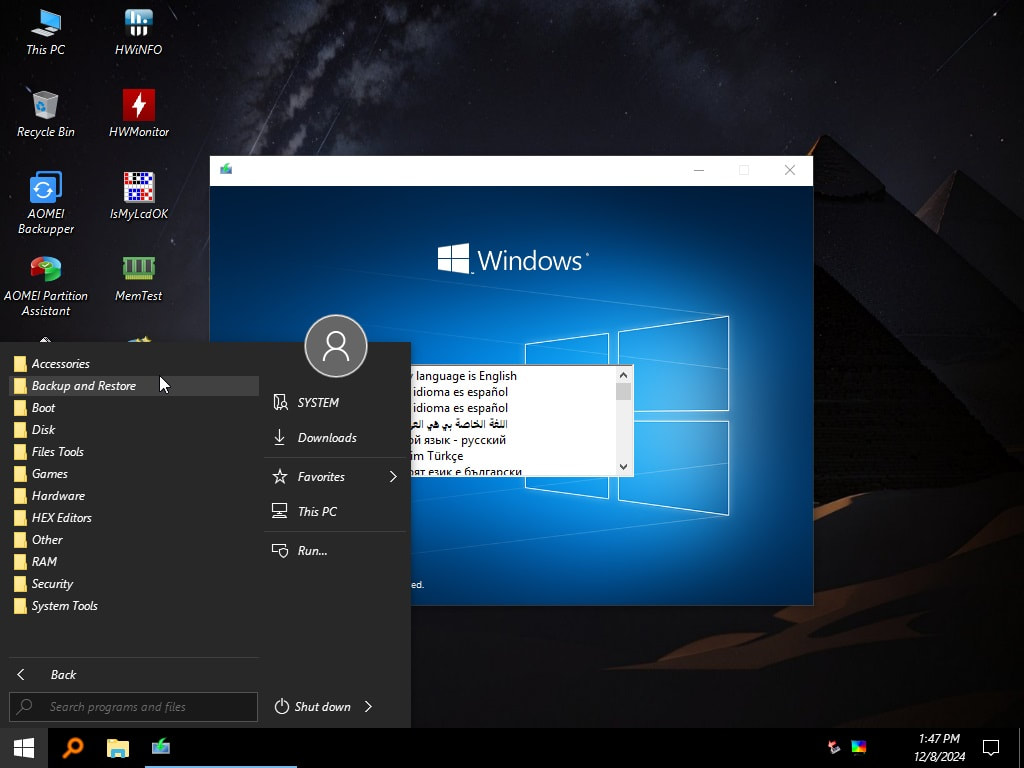Open the SYSTEM user folder
The width and height of the screenshot is (1024, 768).
coord(335,402)
